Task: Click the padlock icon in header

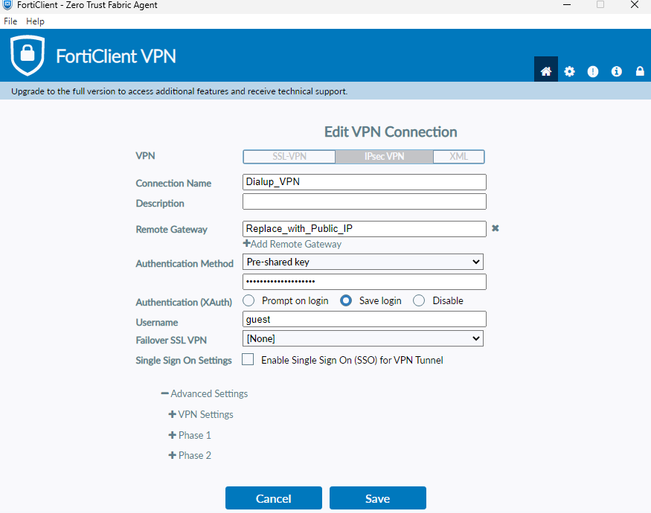Action: (639, 72)
